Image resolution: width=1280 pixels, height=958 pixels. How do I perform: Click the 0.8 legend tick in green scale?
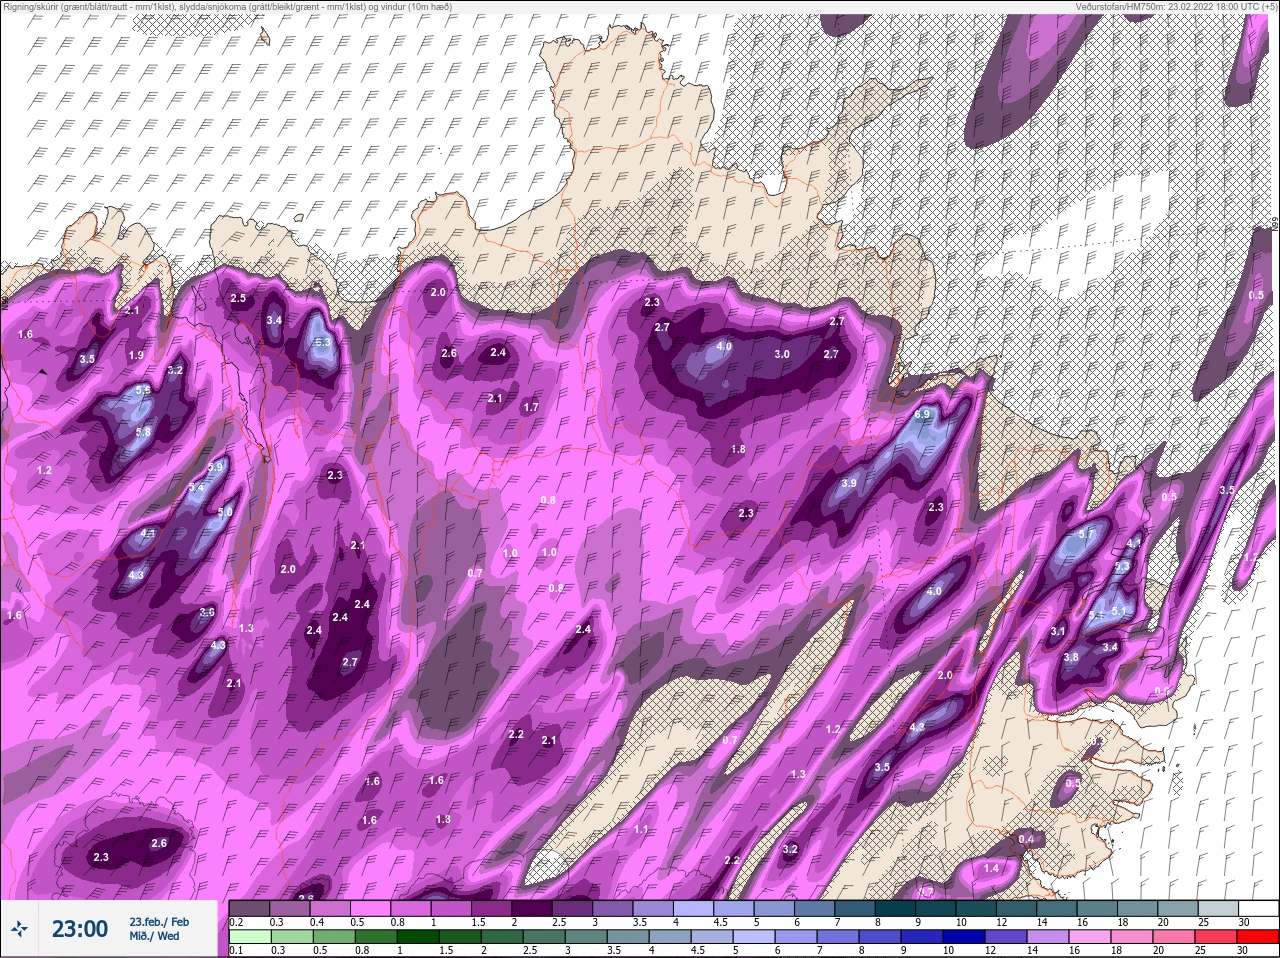(x=362, y=950)
